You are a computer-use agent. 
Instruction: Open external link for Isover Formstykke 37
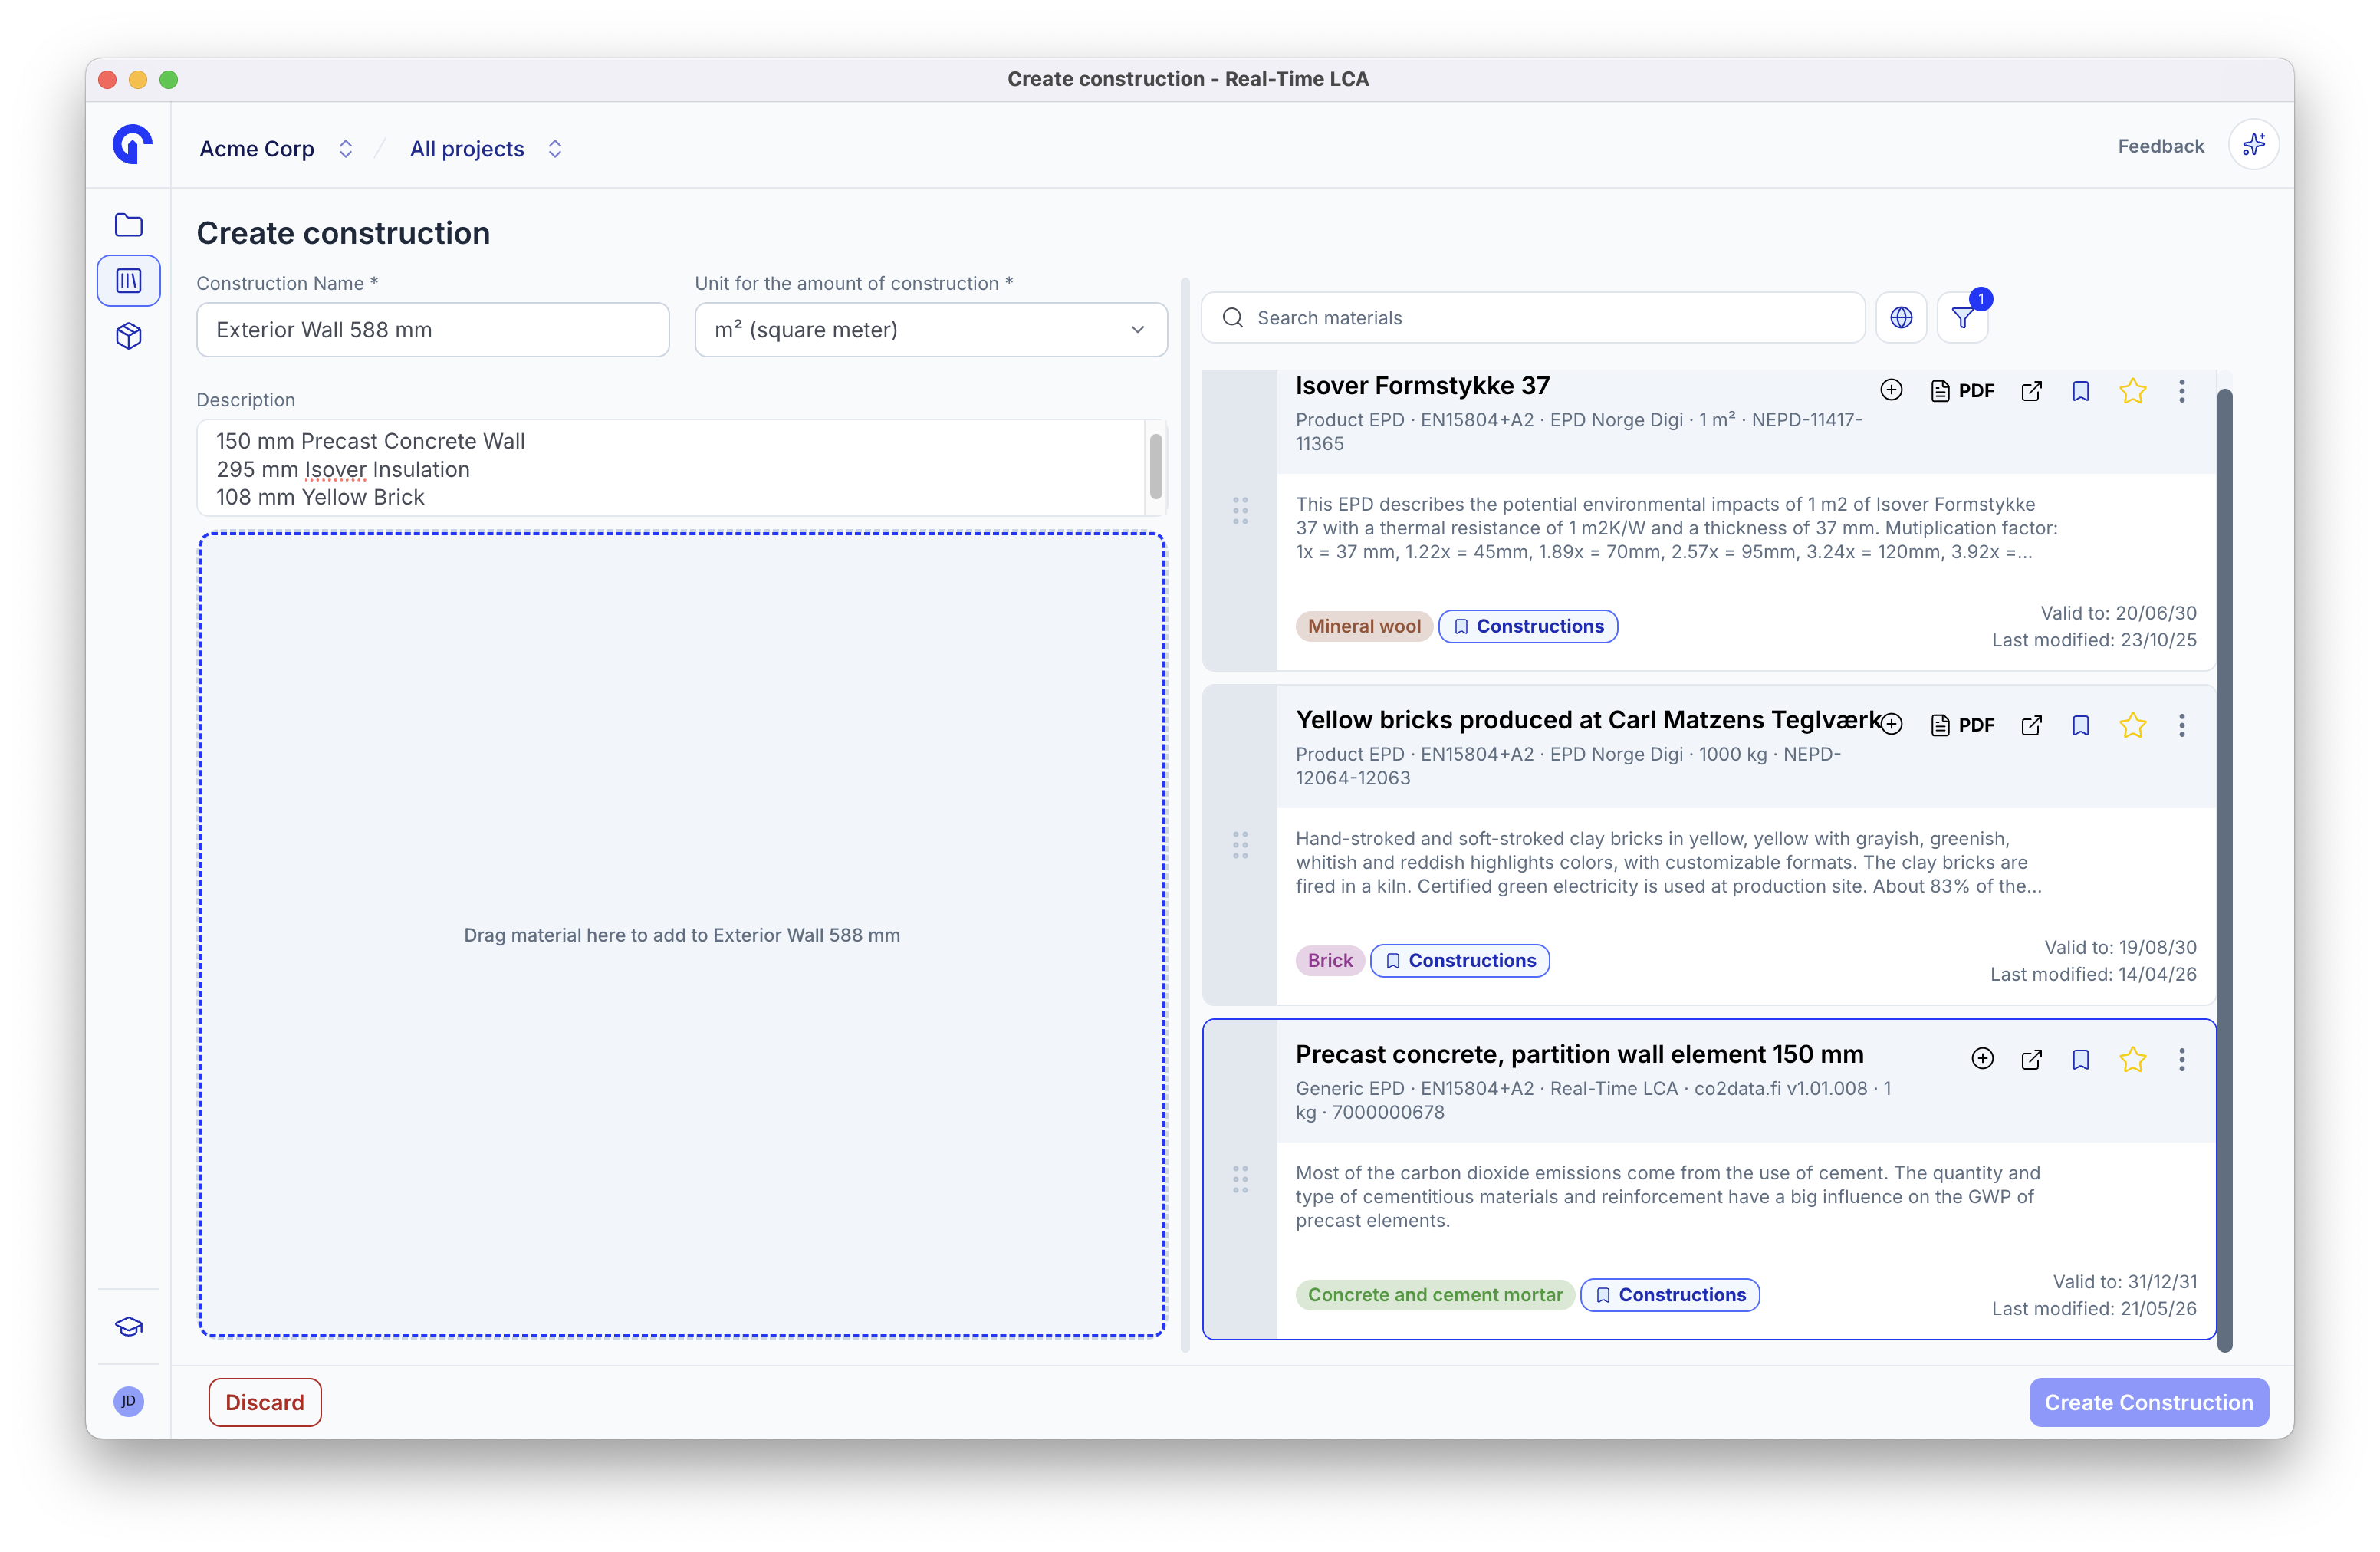(x=2031, y=390)
